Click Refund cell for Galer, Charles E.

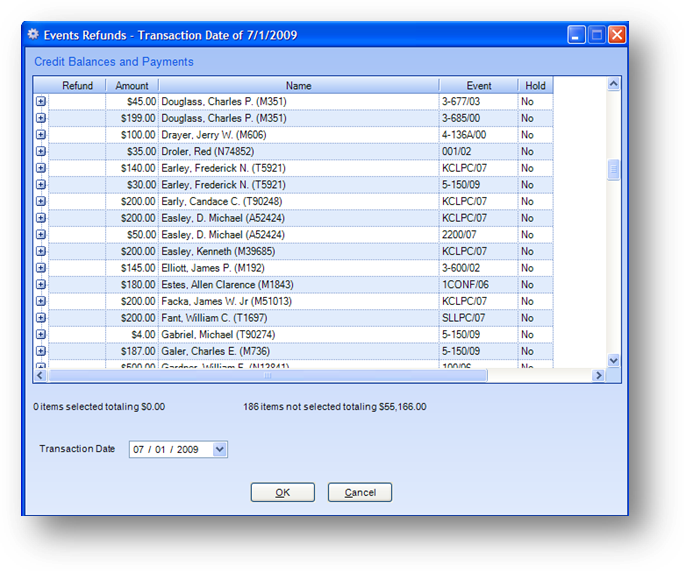77,352
